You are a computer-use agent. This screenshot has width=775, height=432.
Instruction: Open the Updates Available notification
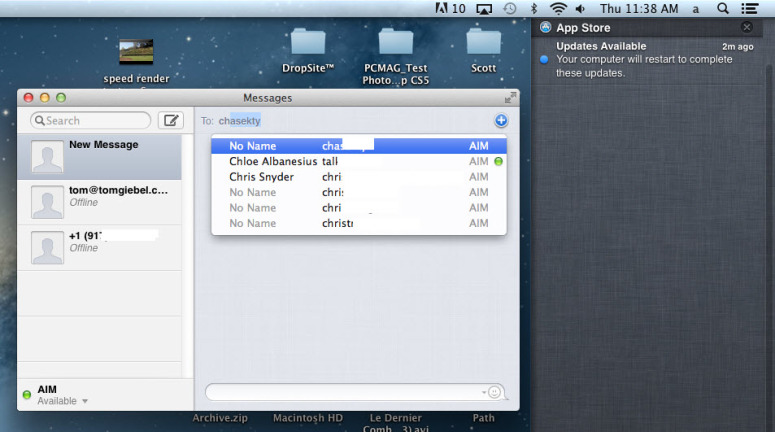[x=647, y=59]
